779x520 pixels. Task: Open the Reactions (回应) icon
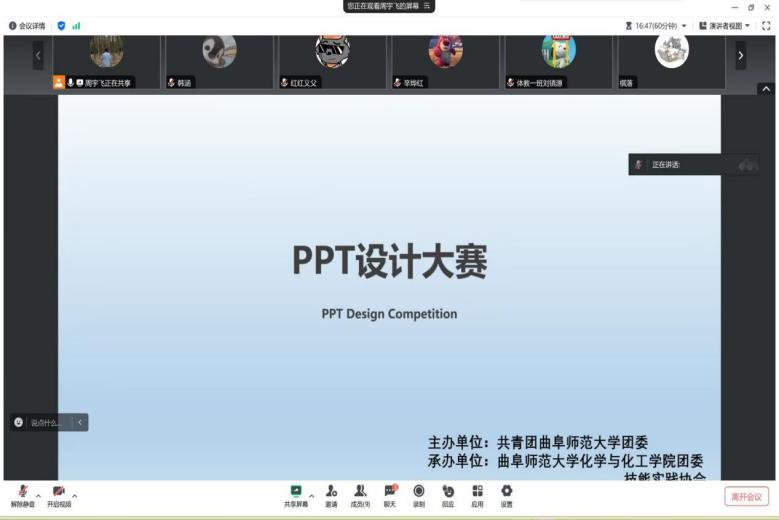pos(448,492)
